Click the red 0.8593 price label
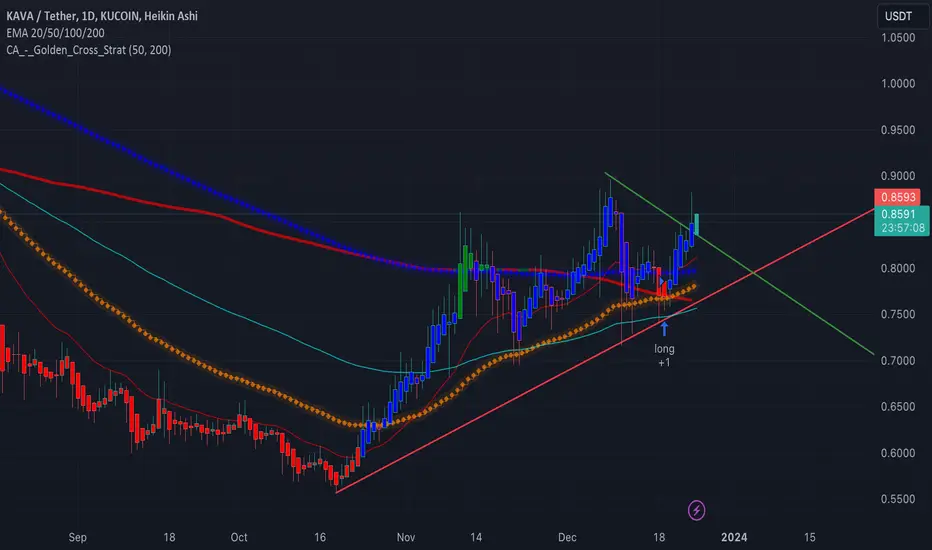This screenshot has height=550, width=932. pyautogui.click(x=898, y=197)
